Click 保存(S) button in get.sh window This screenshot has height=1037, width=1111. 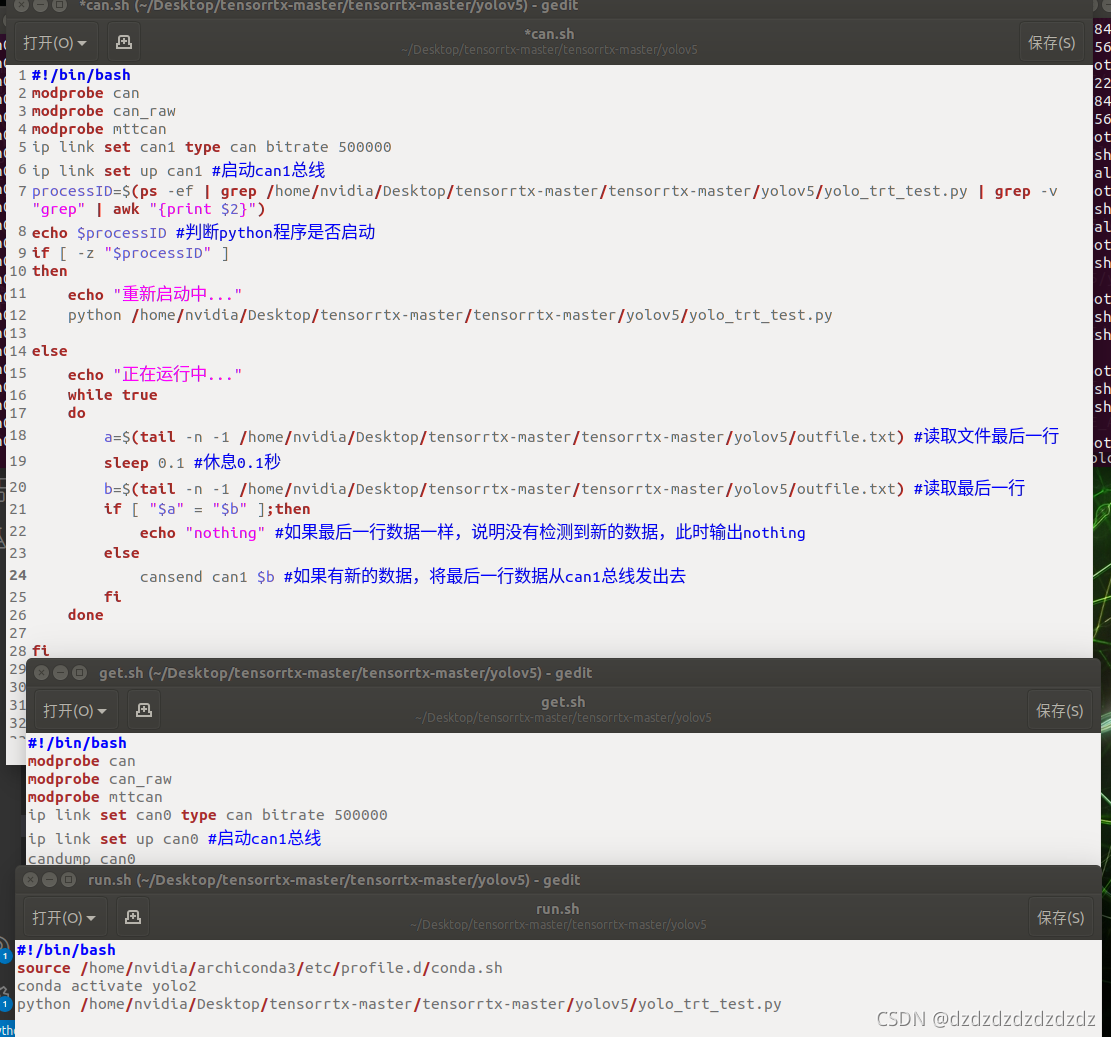1059,710
